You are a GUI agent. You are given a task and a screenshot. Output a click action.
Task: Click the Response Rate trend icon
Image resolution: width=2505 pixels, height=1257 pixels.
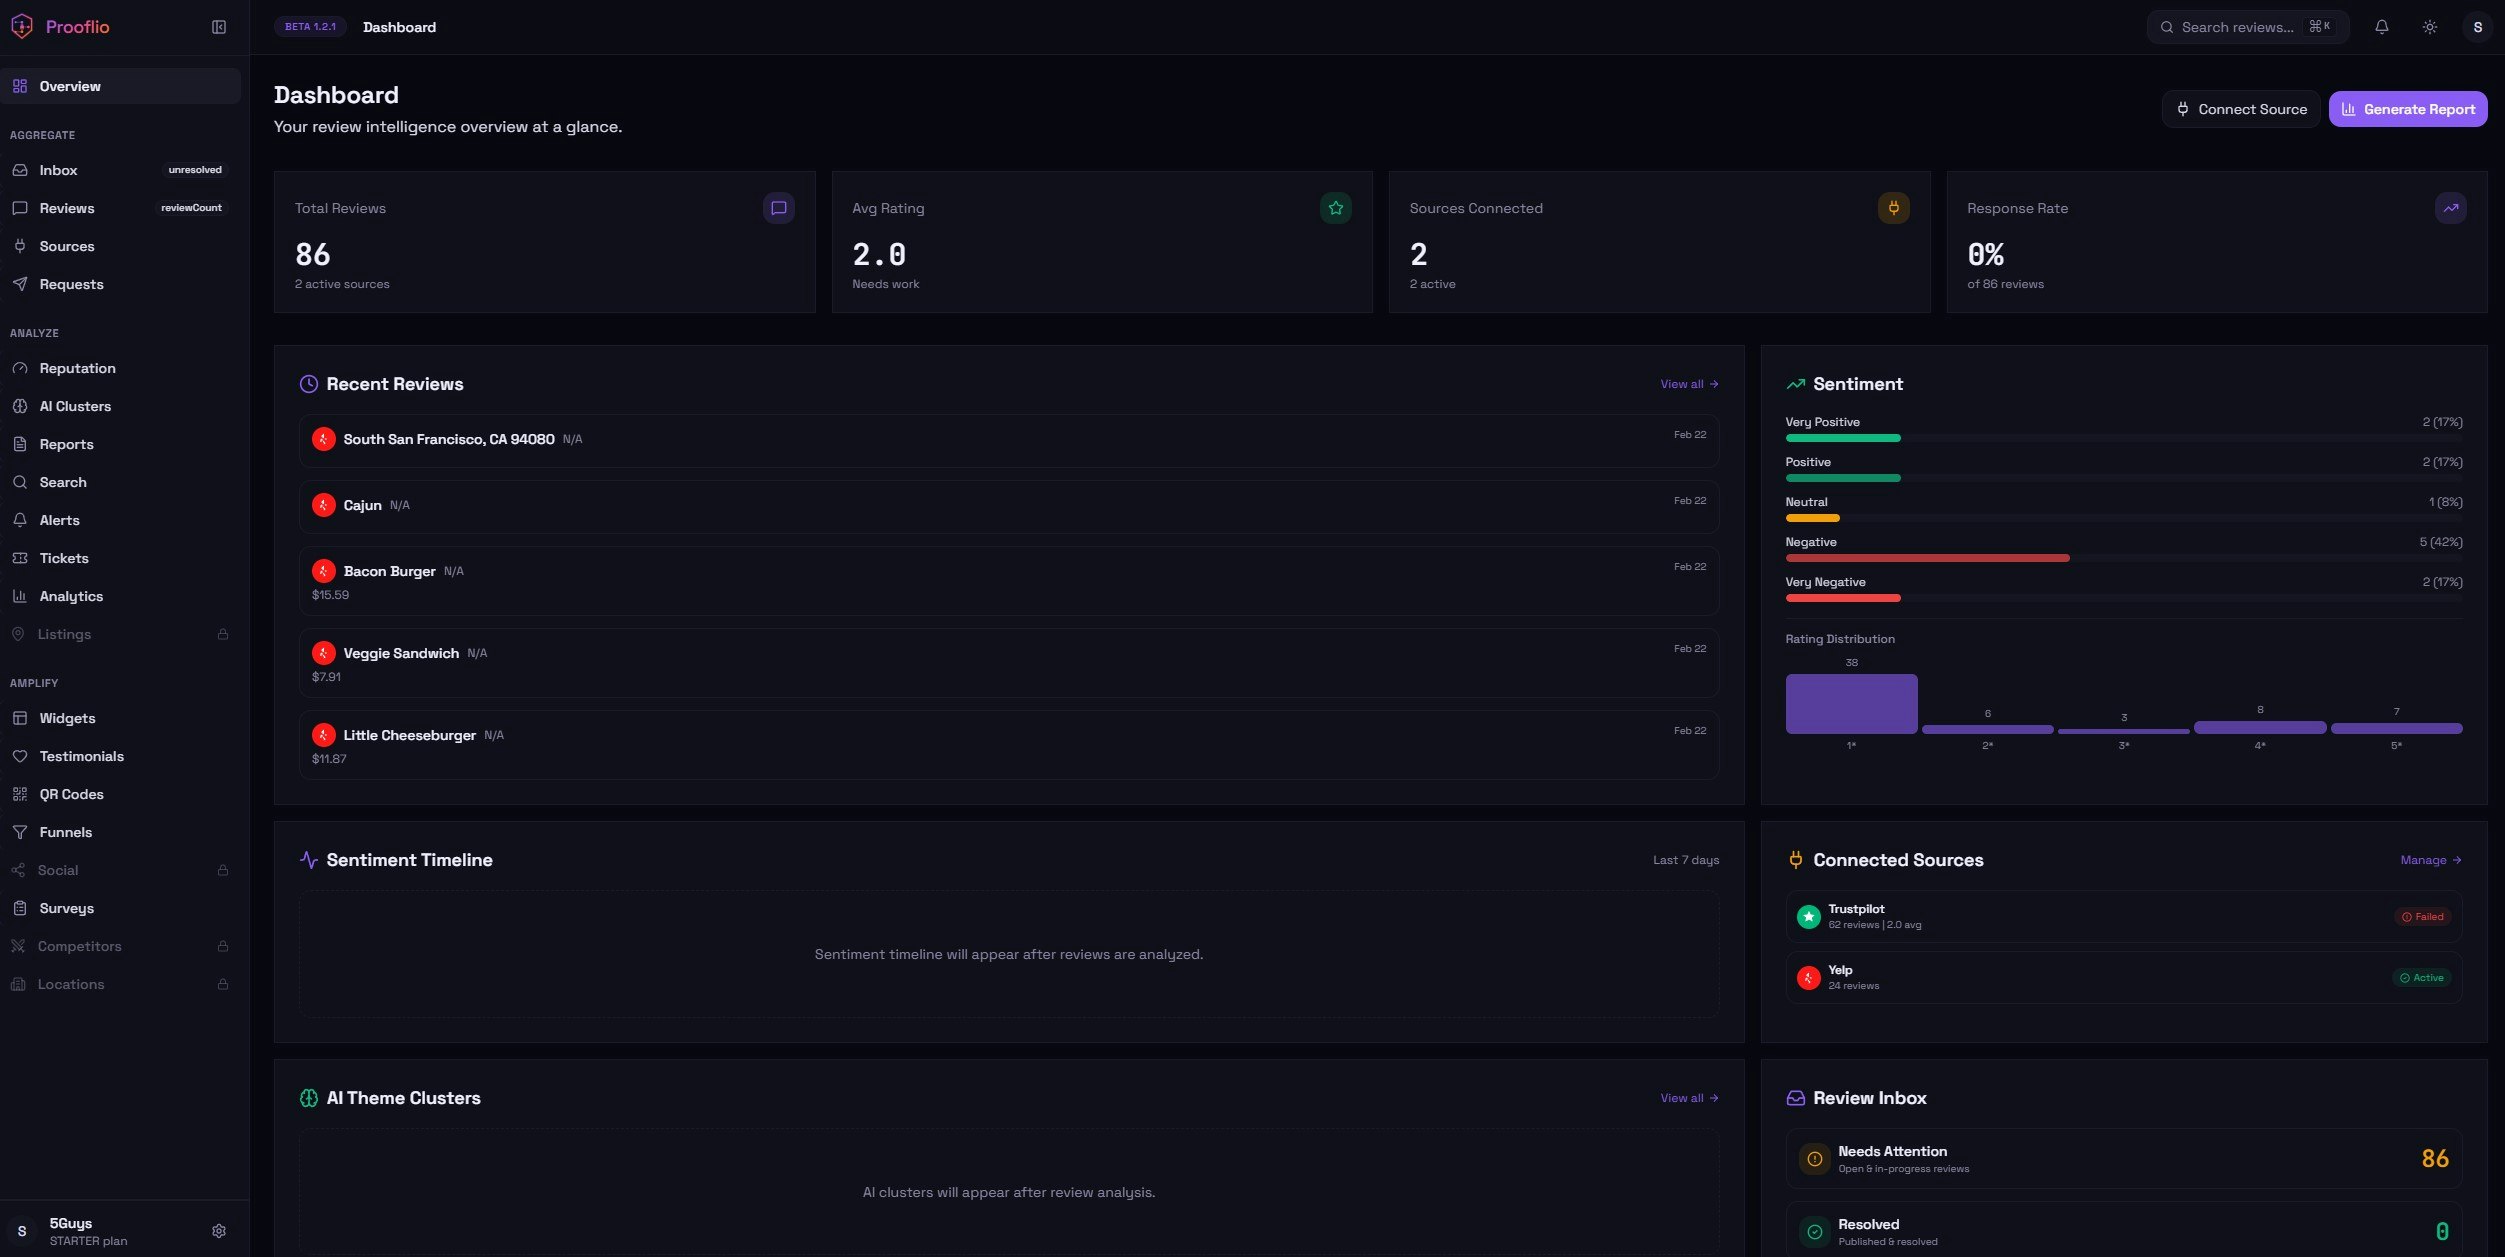point(2450,208)
